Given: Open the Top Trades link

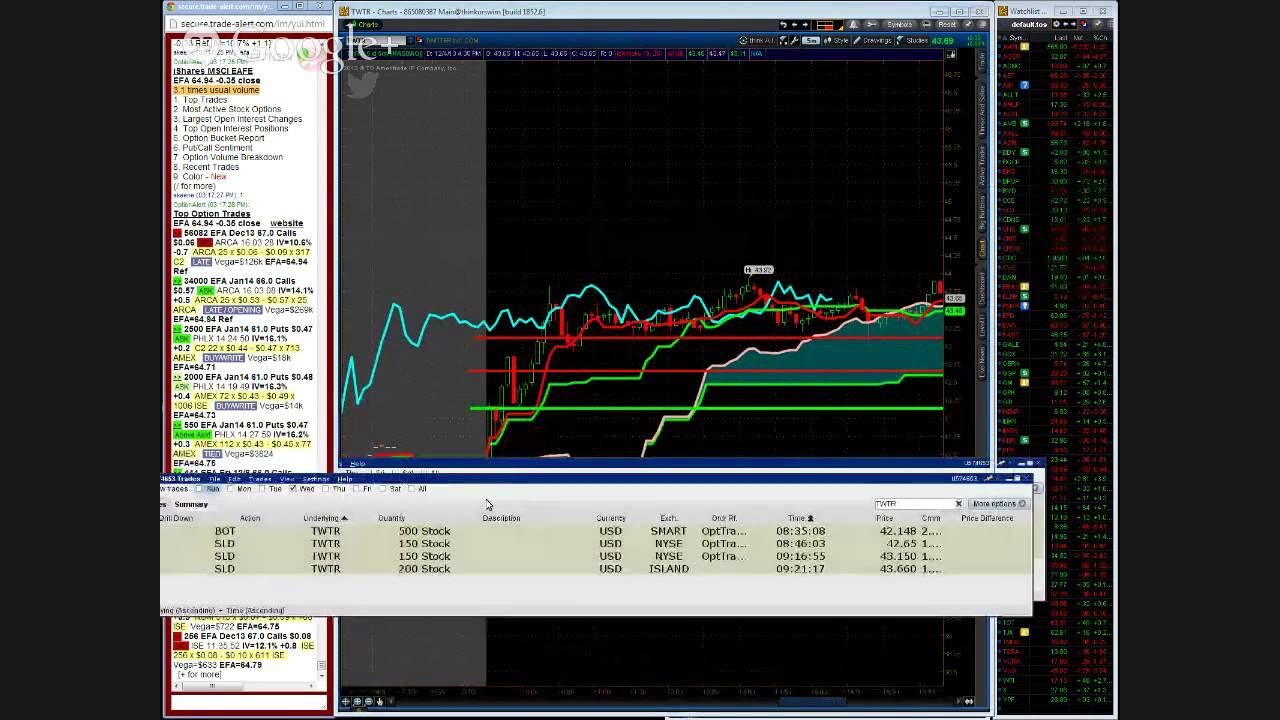Looking at the screenshot, I should (205, 100).
